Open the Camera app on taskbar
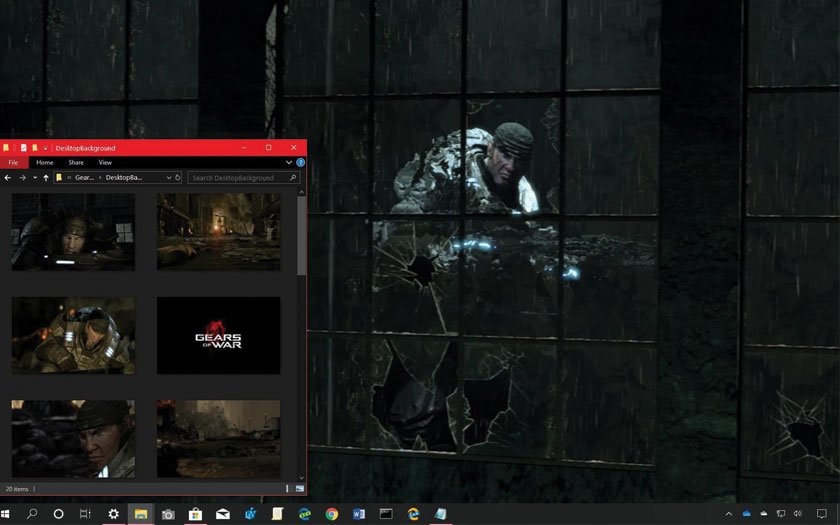Screen dimensions: 840x525 pos(168,514)
